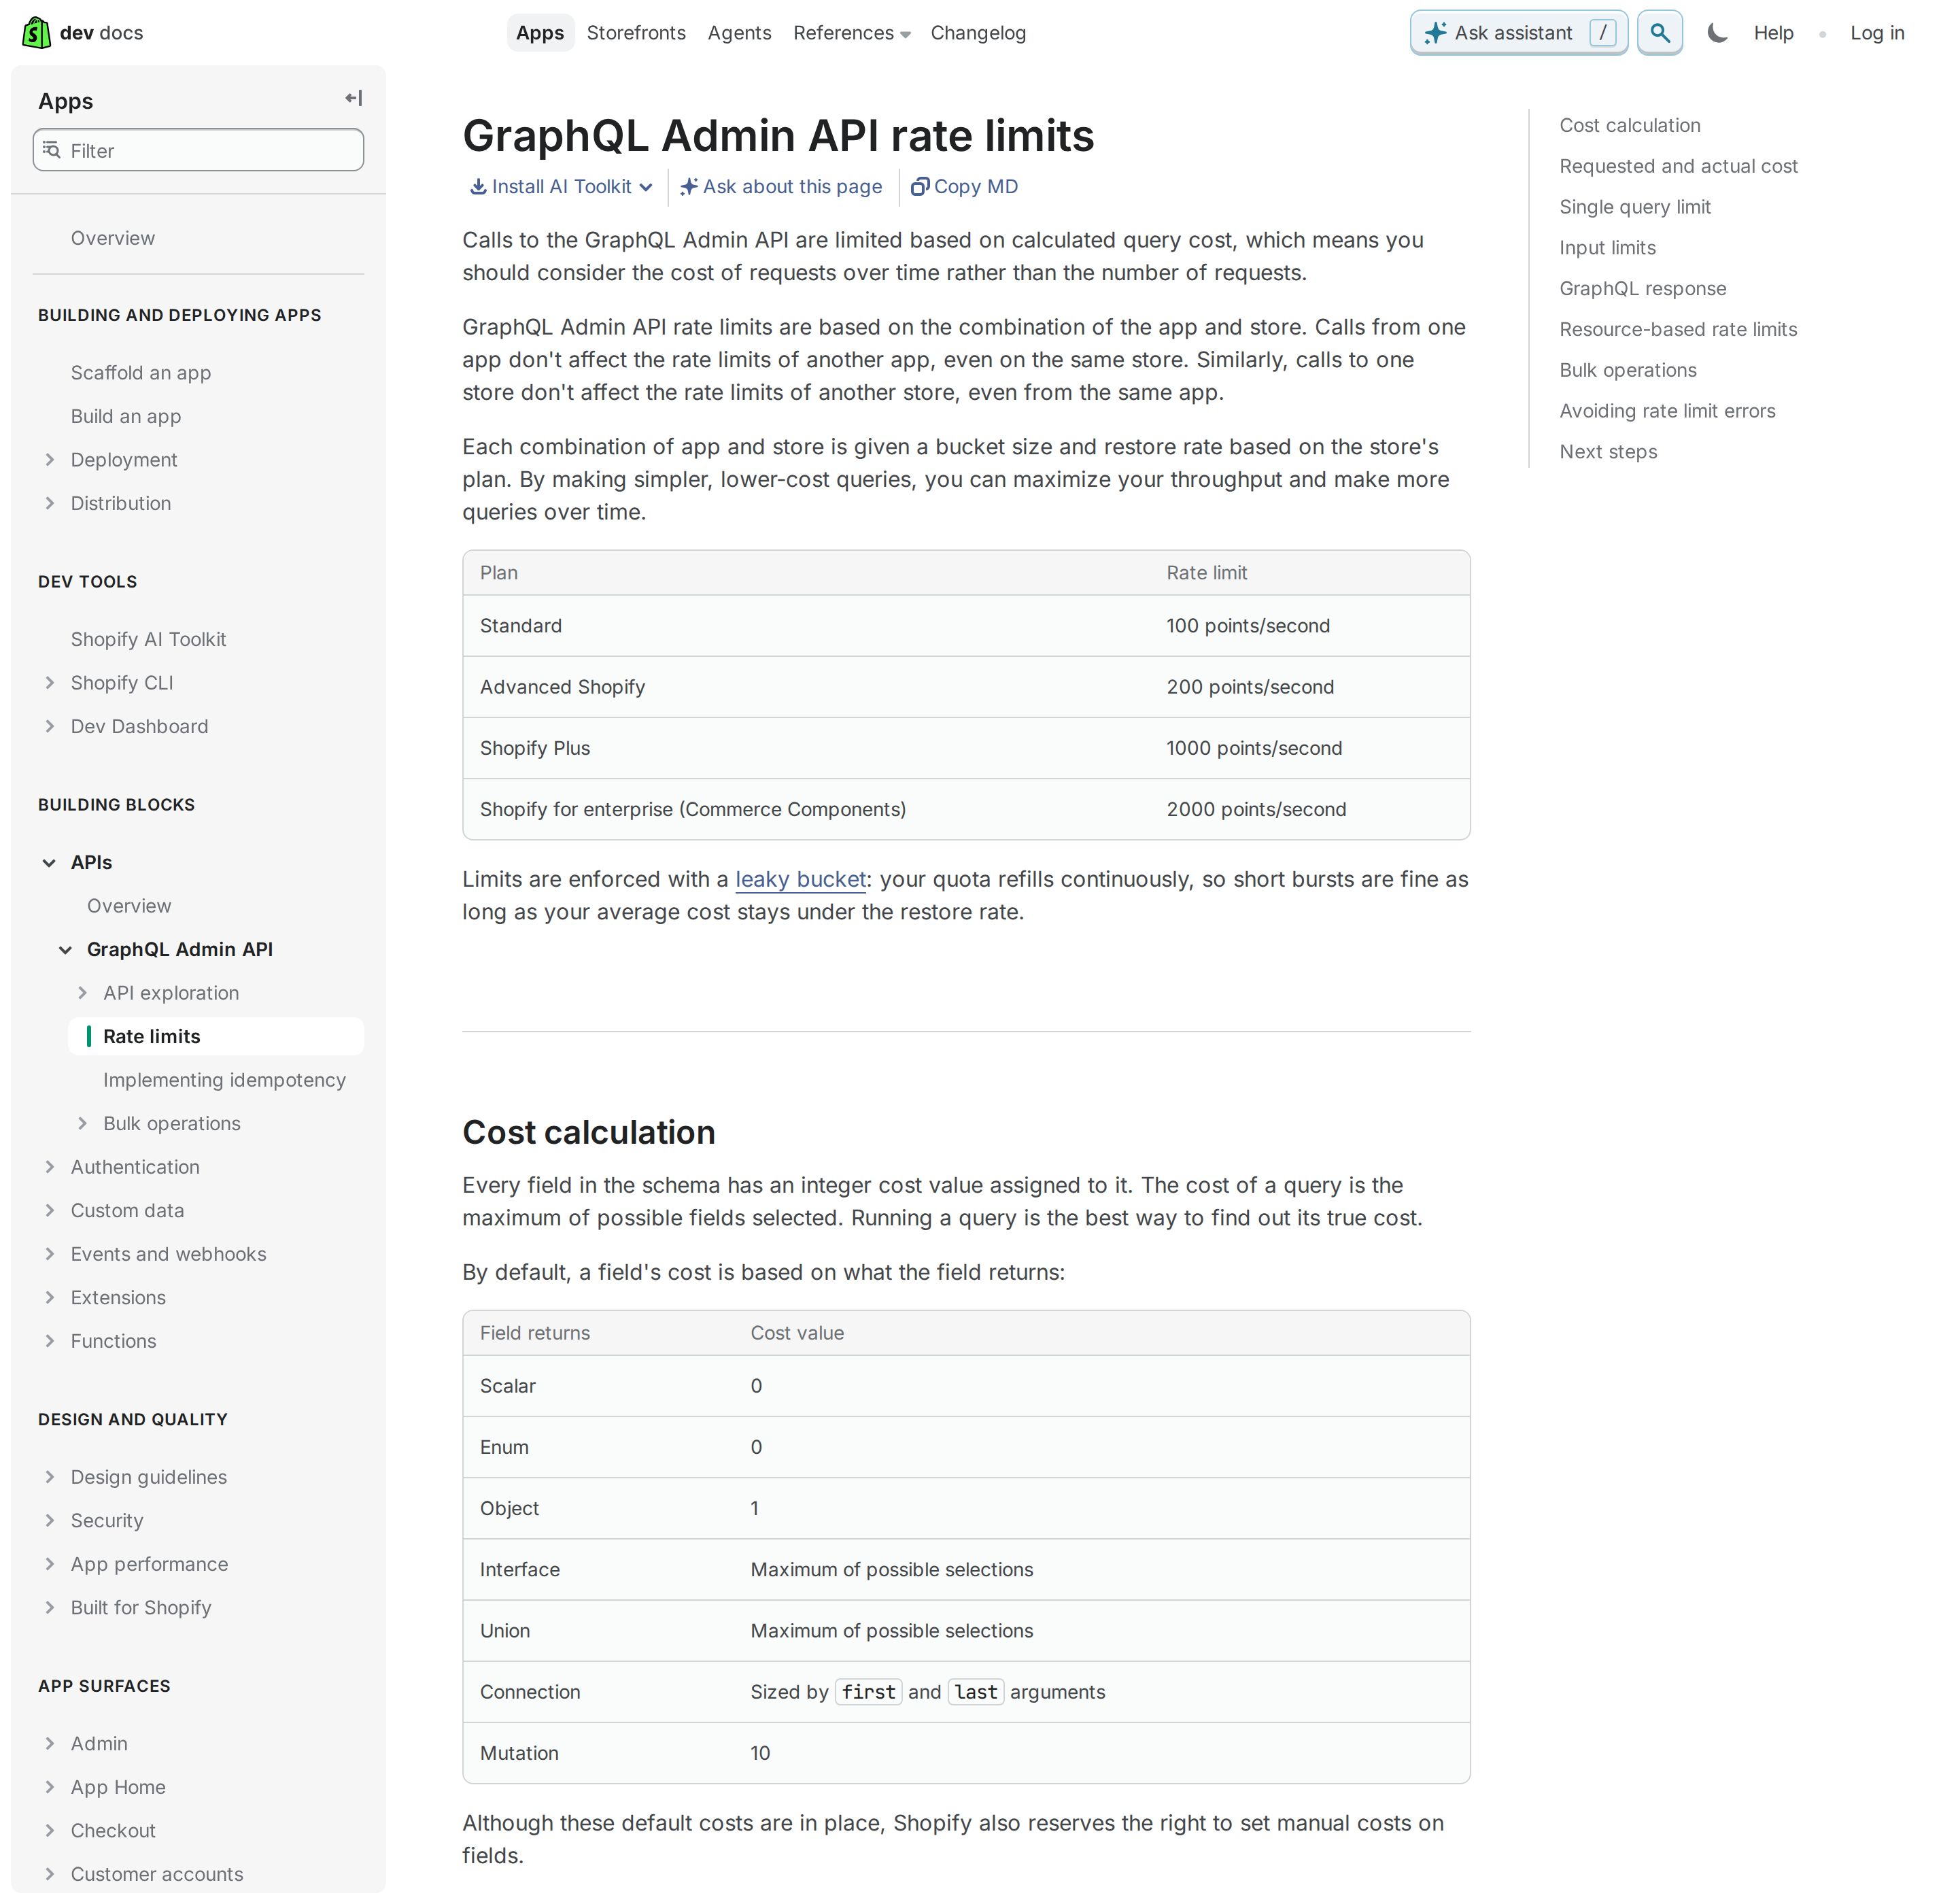Open the Storefronts top navigation tab

pyautogui.click(x=636, y=33)
